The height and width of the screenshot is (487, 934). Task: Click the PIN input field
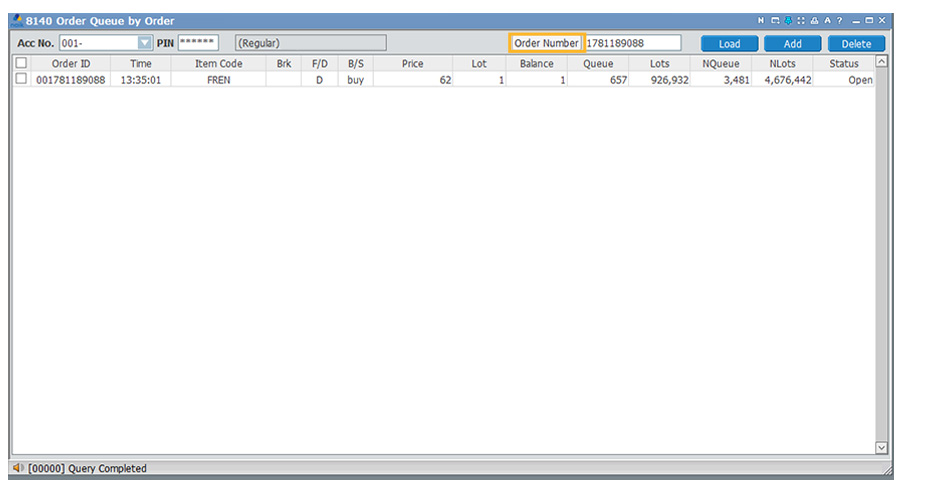198,43
